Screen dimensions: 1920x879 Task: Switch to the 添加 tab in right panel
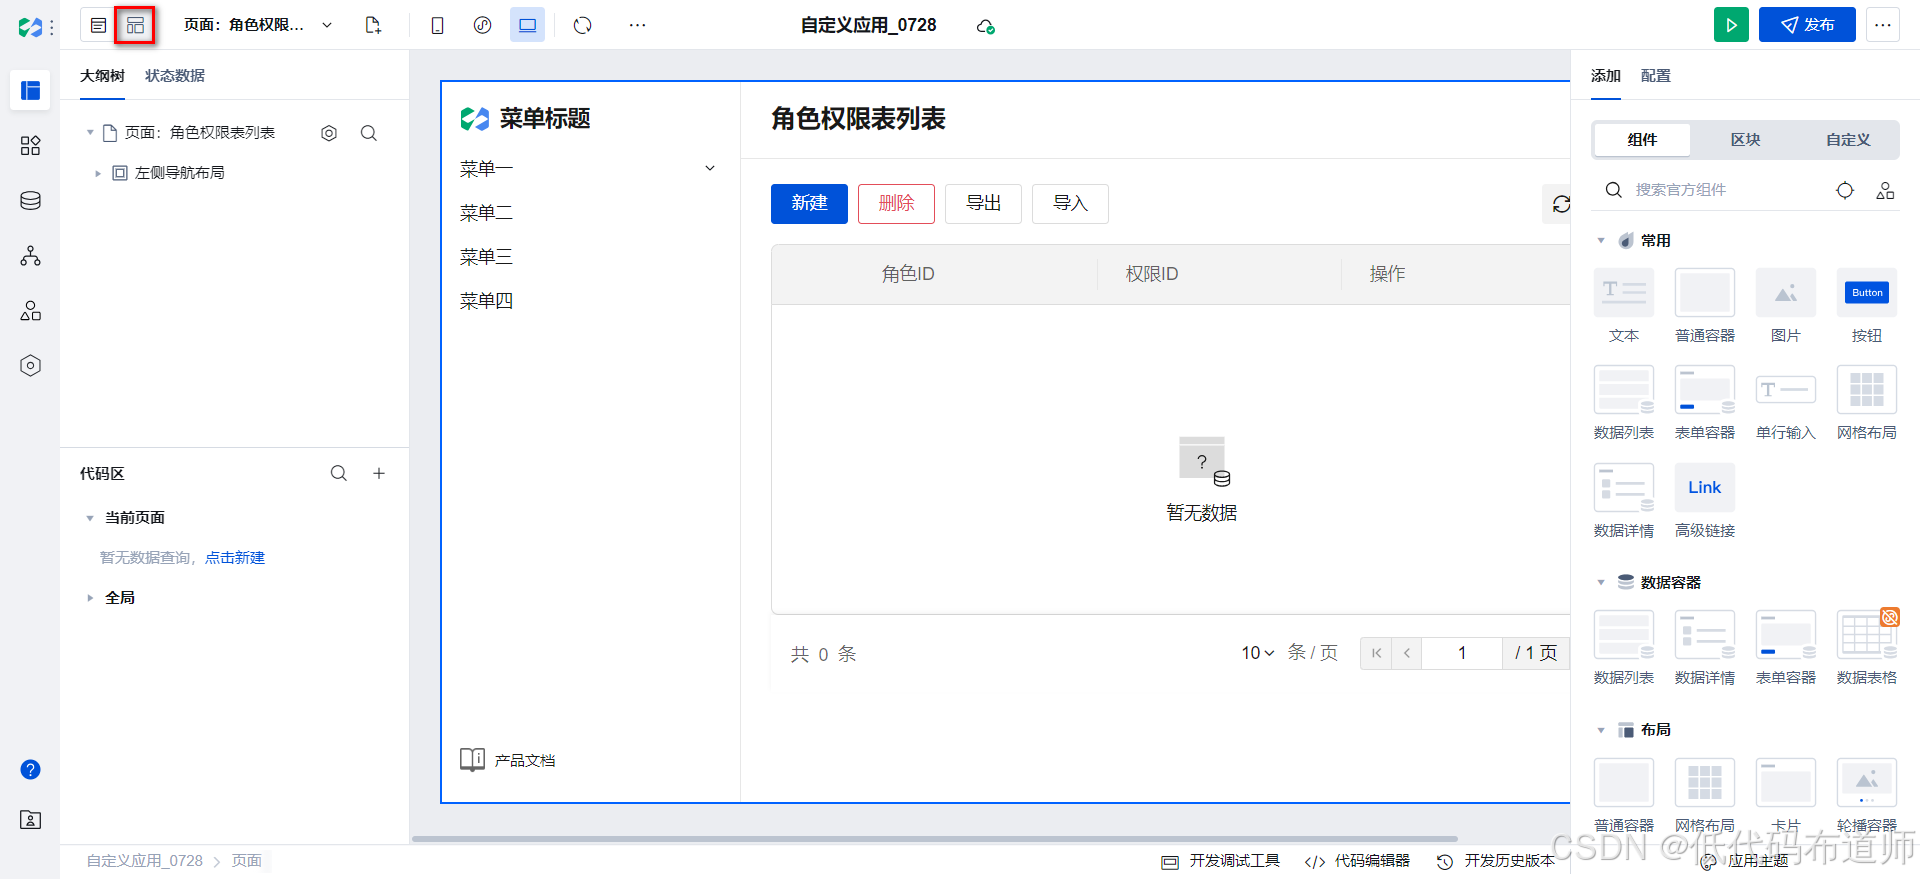coord(1605,76)
